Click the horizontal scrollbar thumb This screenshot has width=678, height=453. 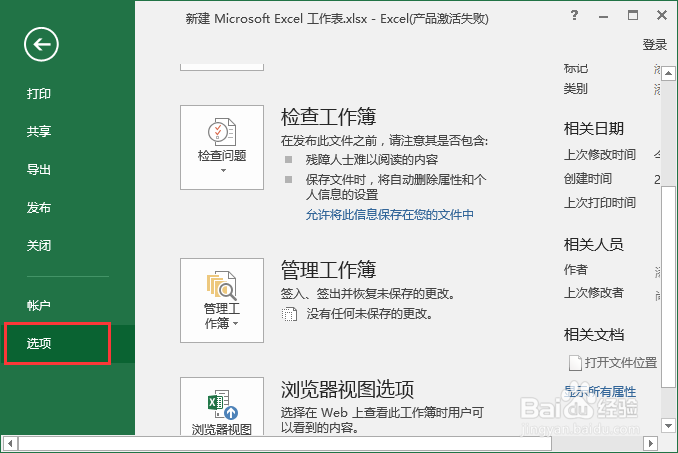pyautogui.click(x=285, y=443)
